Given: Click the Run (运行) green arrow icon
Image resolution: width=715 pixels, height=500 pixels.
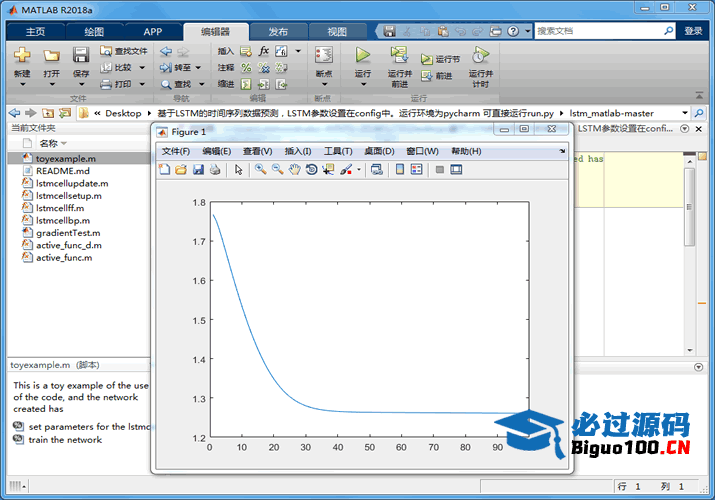Looking at the screenshot, I should (x=362, y=55).
